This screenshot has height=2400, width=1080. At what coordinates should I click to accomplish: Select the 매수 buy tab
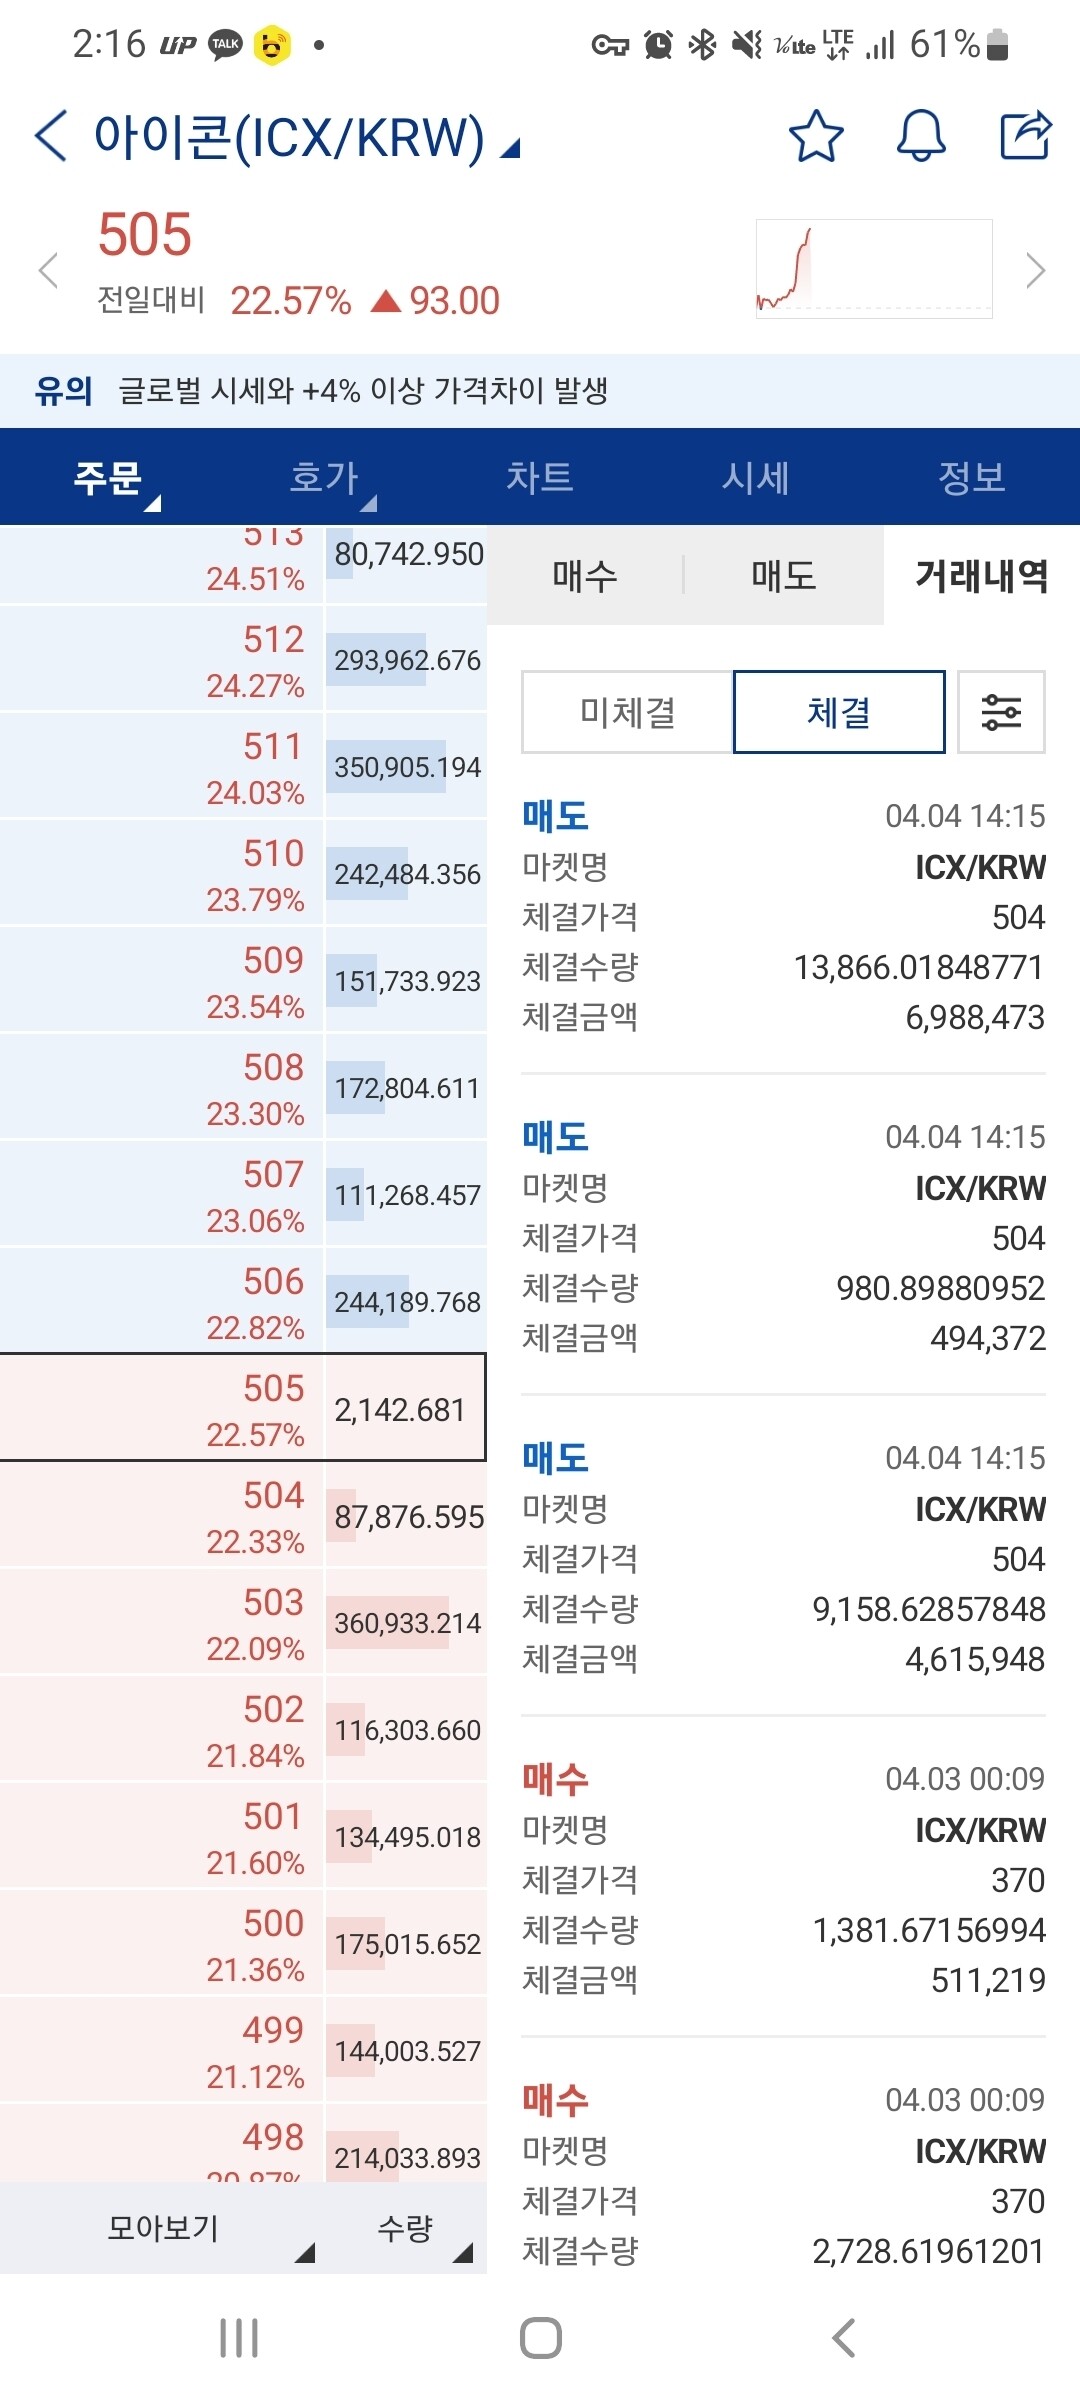point(585,576)
